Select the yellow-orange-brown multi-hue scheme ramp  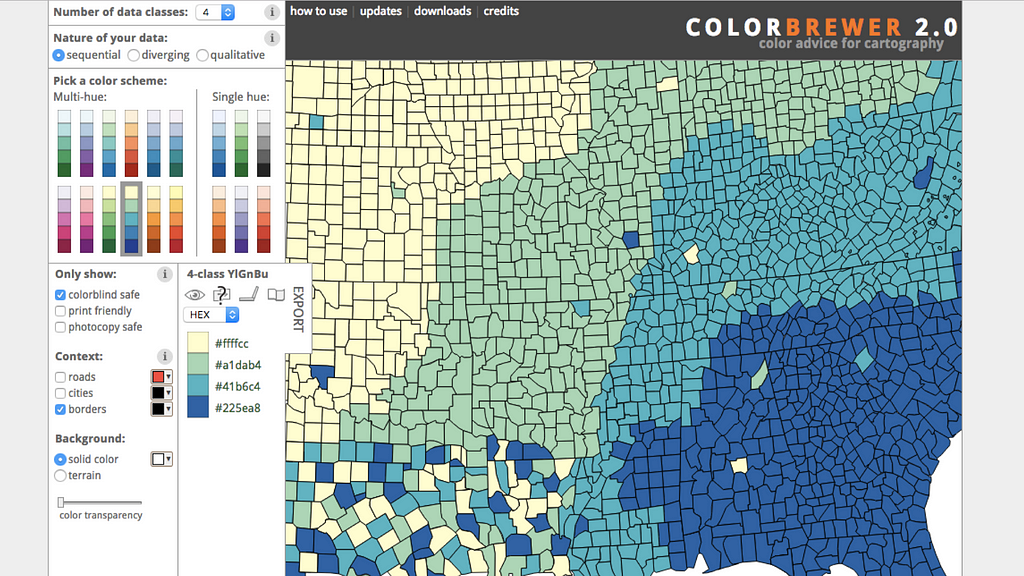pos(153,219)
